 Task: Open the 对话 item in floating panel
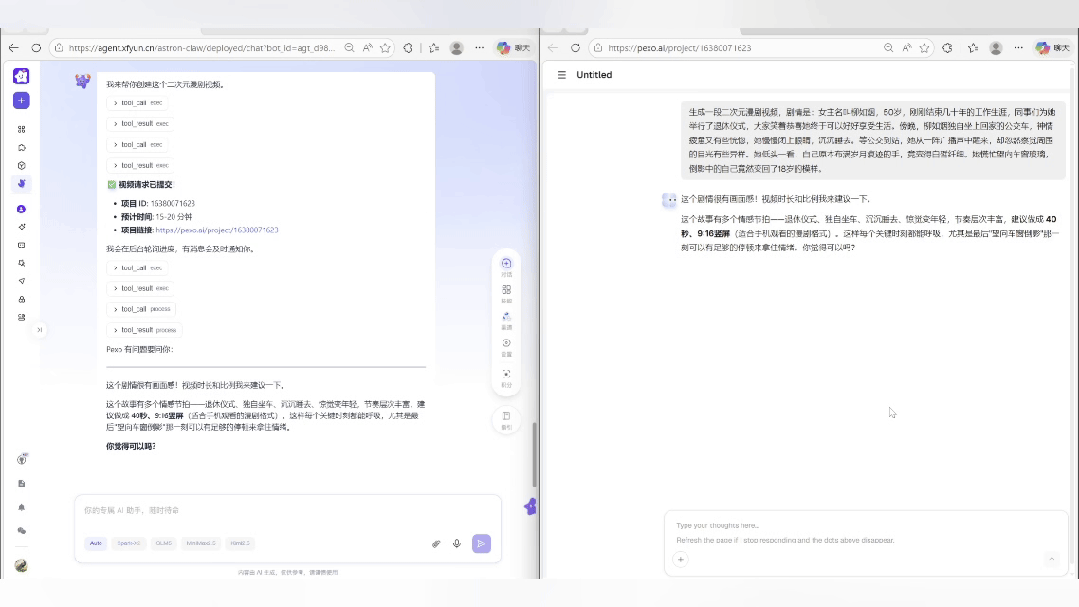click(x=506, y=266)
